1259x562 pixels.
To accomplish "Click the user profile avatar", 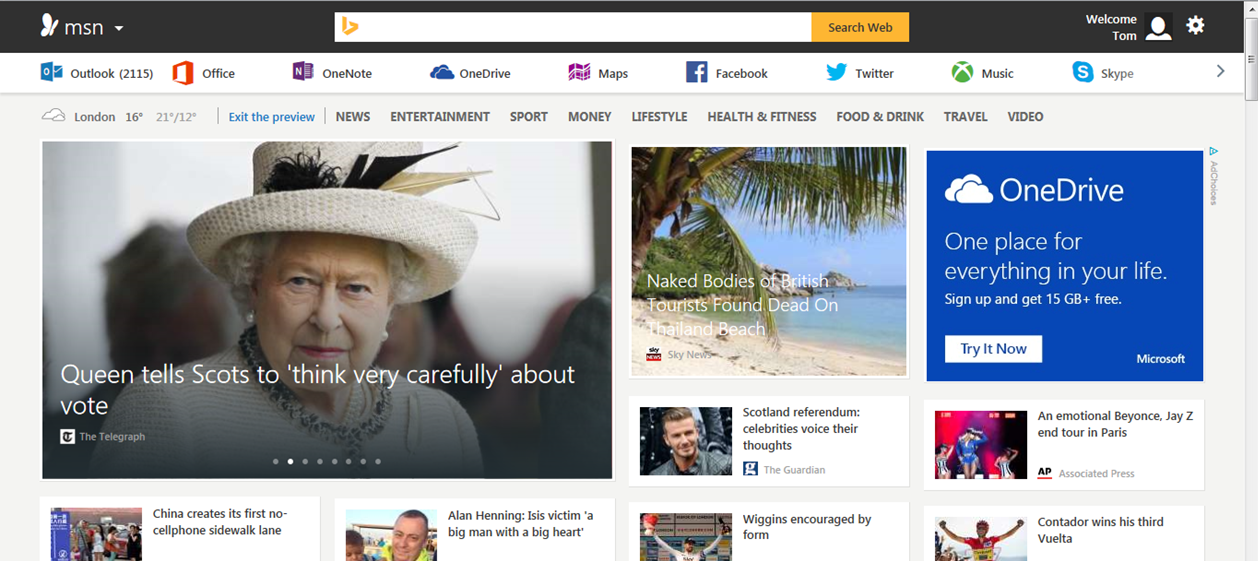I will tap(1158, 27).
